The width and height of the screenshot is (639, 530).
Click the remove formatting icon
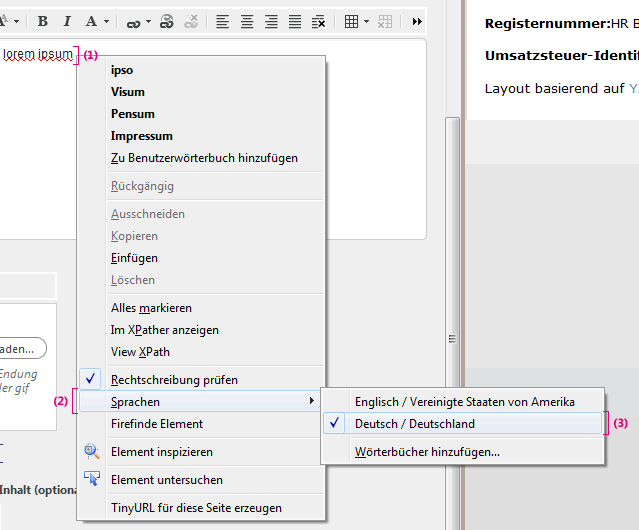coord(319,22)
